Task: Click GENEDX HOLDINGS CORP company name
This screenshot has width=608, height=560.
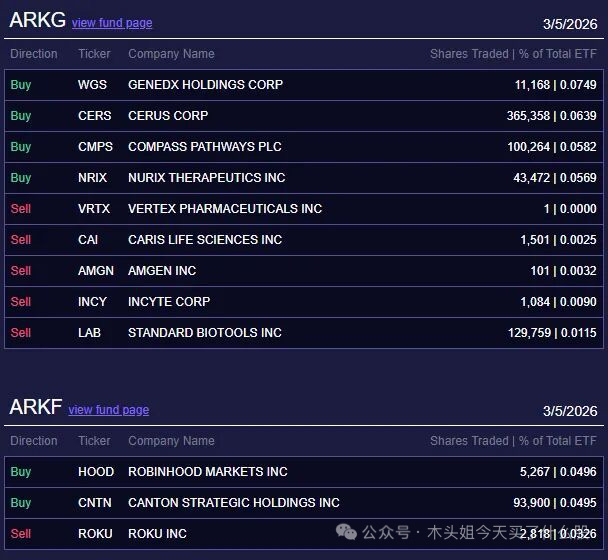Action: (206, 85)
